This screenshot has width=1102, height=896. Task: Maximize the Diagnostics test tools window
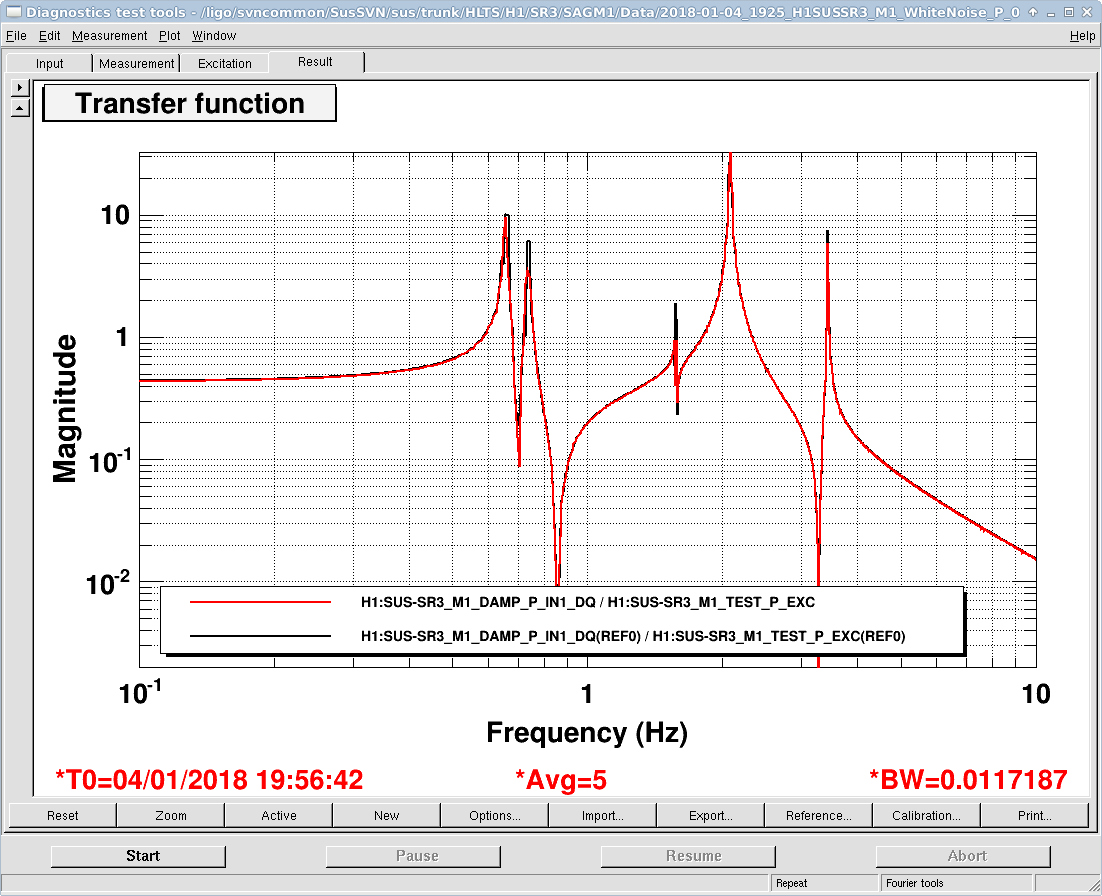coord(1068,12)
